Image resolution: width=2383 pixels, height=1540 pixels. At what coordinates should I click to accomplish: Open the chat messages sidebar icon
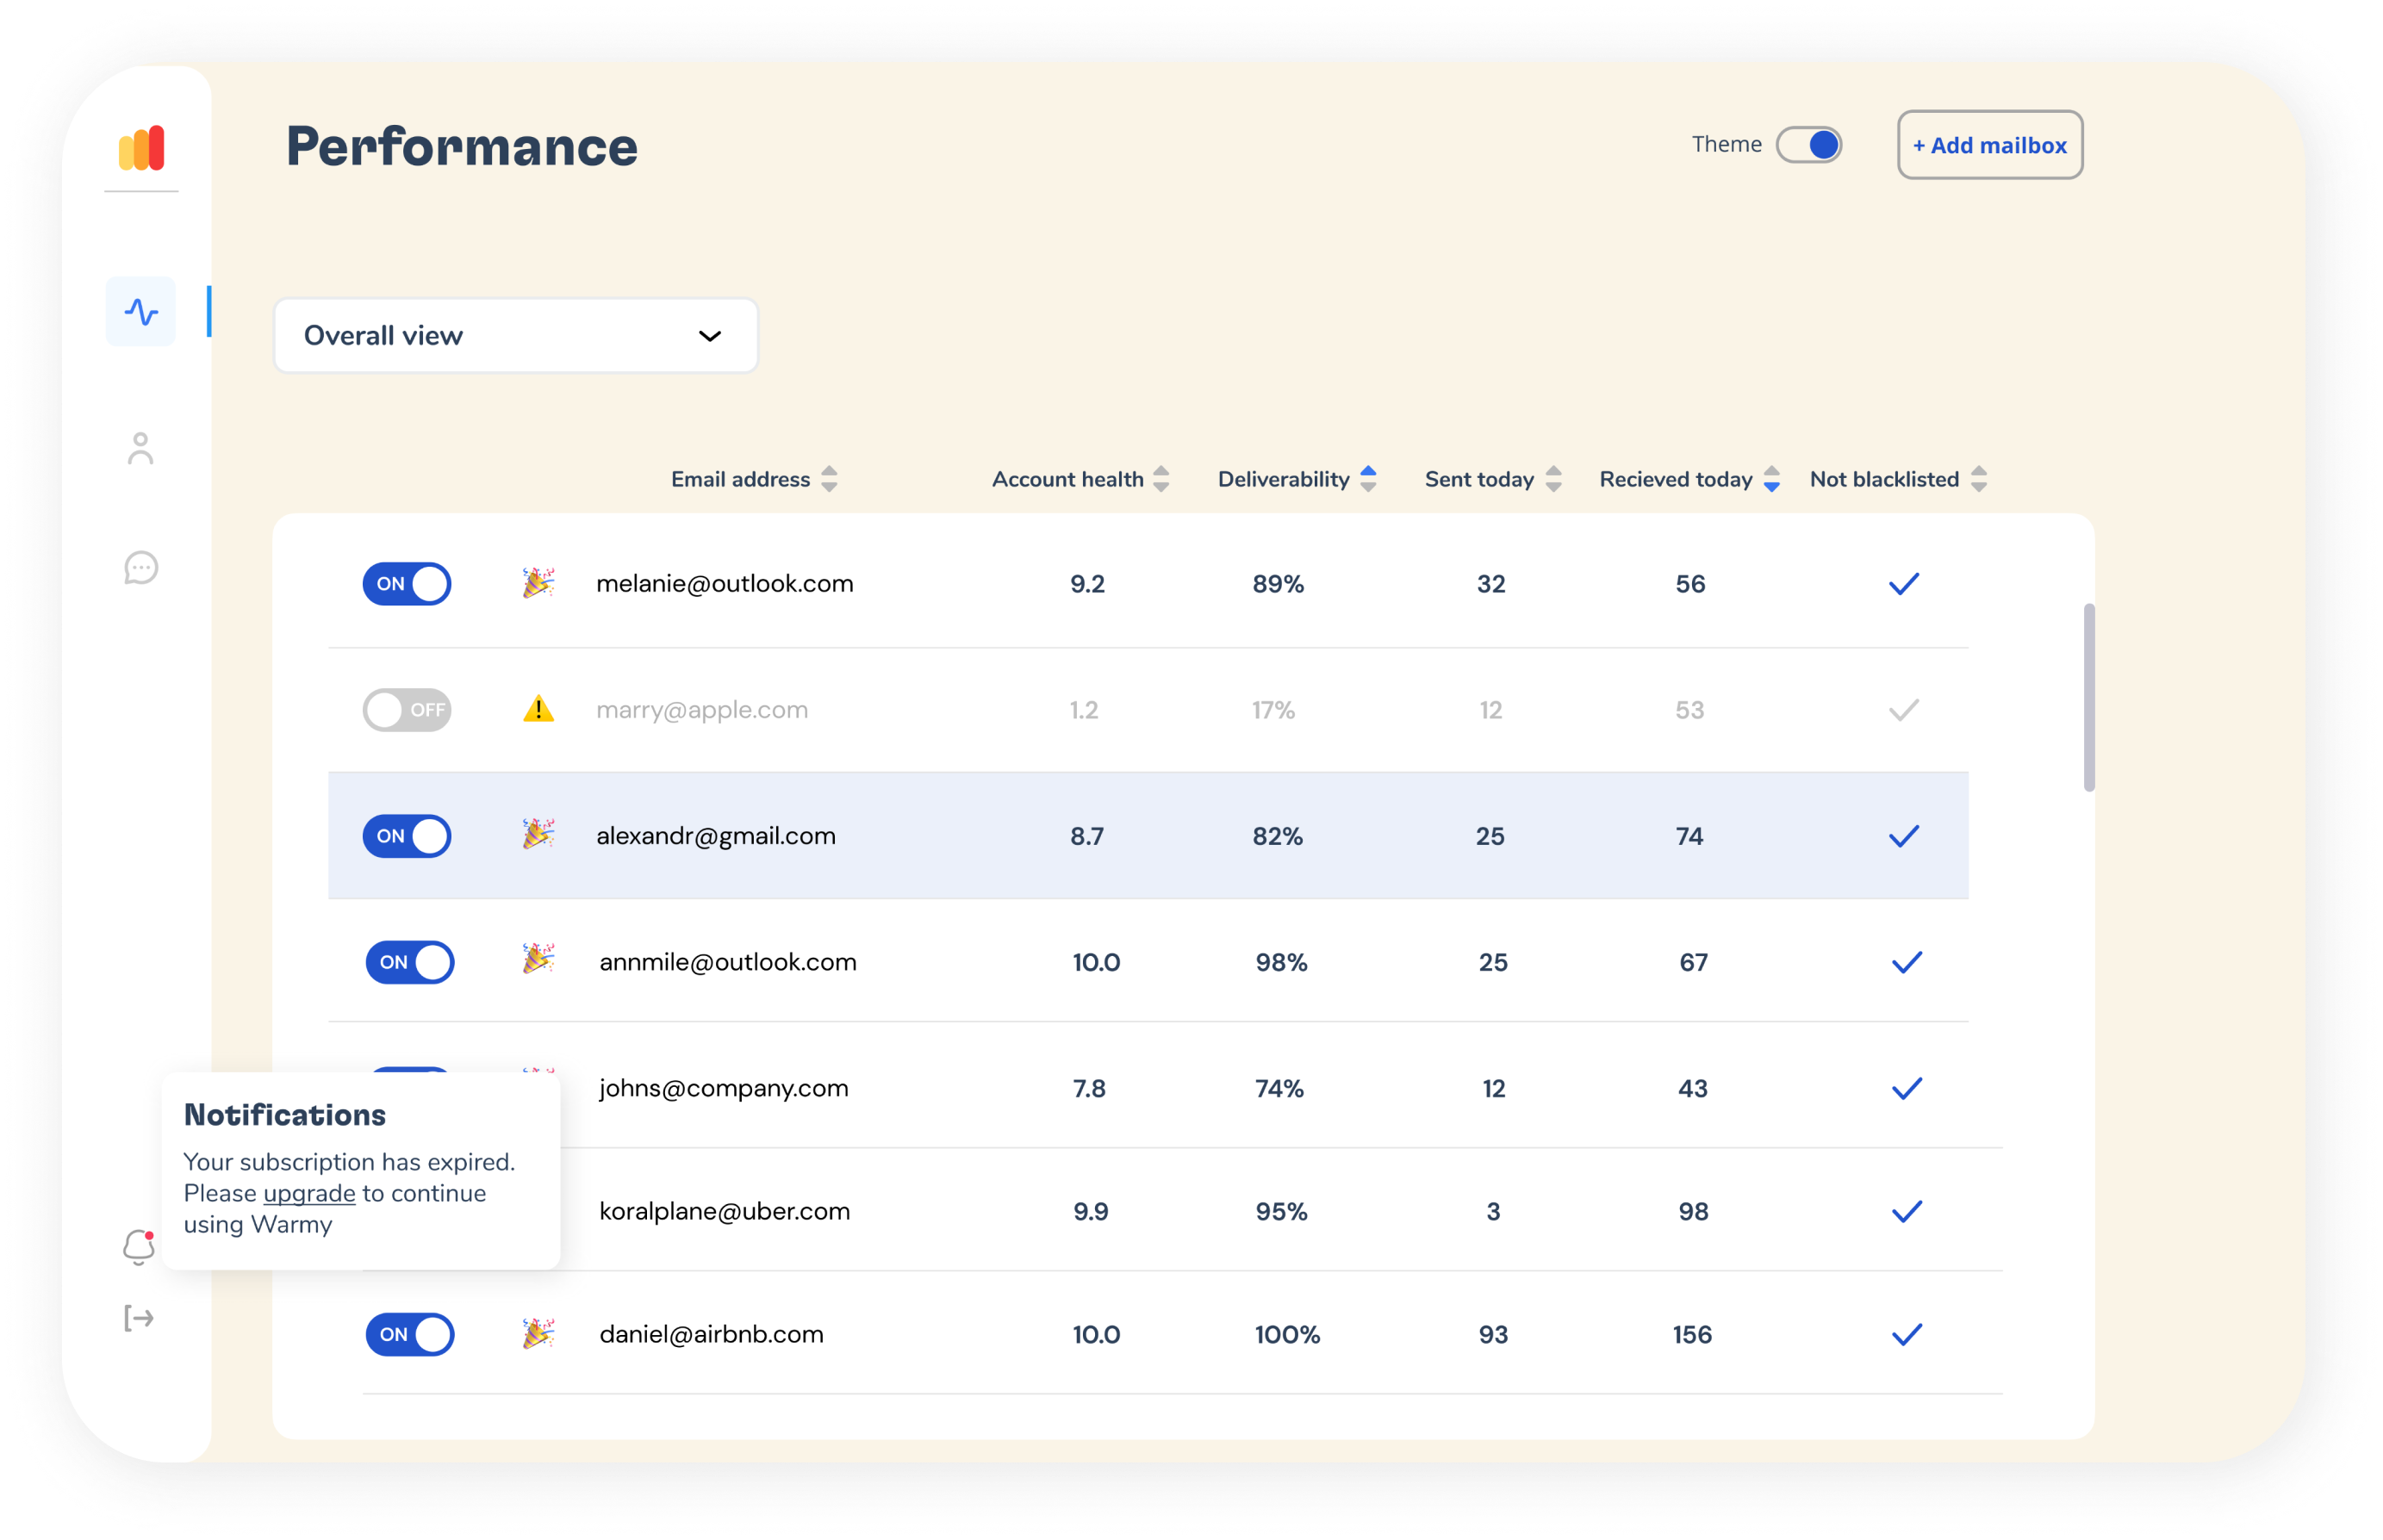coord(141,568)
